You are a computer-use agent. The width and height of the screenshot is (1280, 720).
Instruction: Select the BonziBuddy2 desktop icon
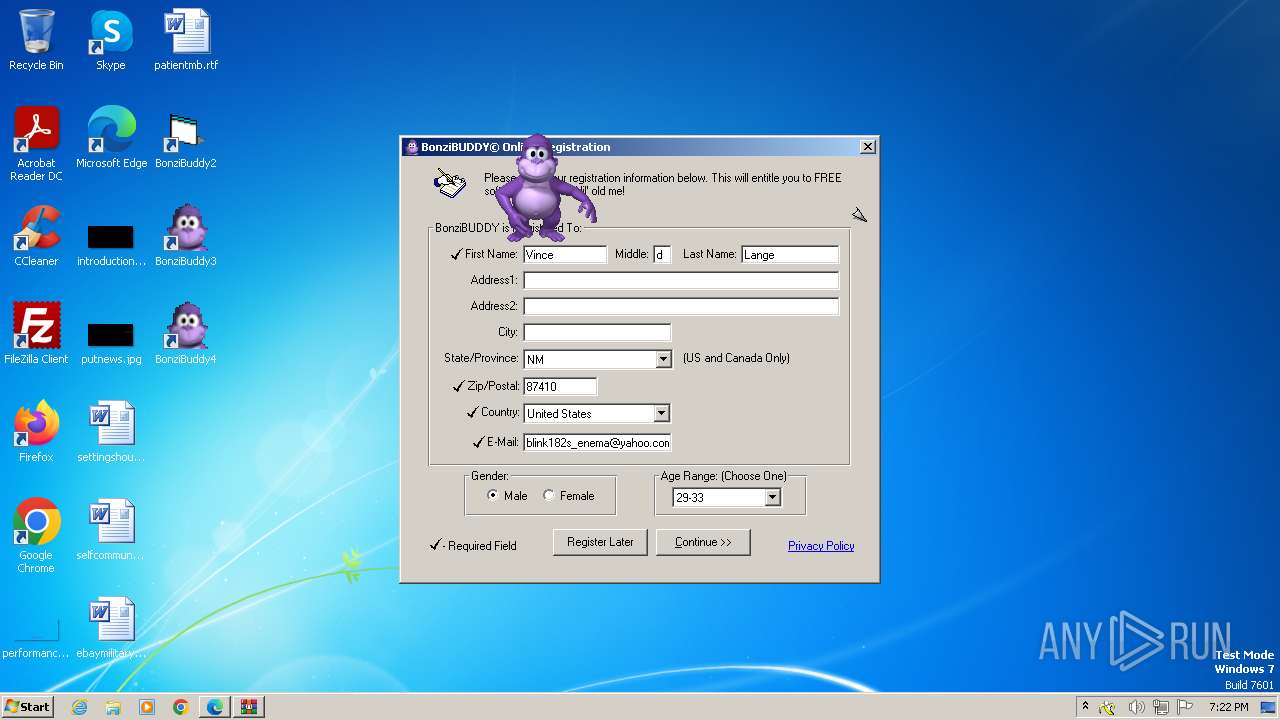(x=186, y=138)
